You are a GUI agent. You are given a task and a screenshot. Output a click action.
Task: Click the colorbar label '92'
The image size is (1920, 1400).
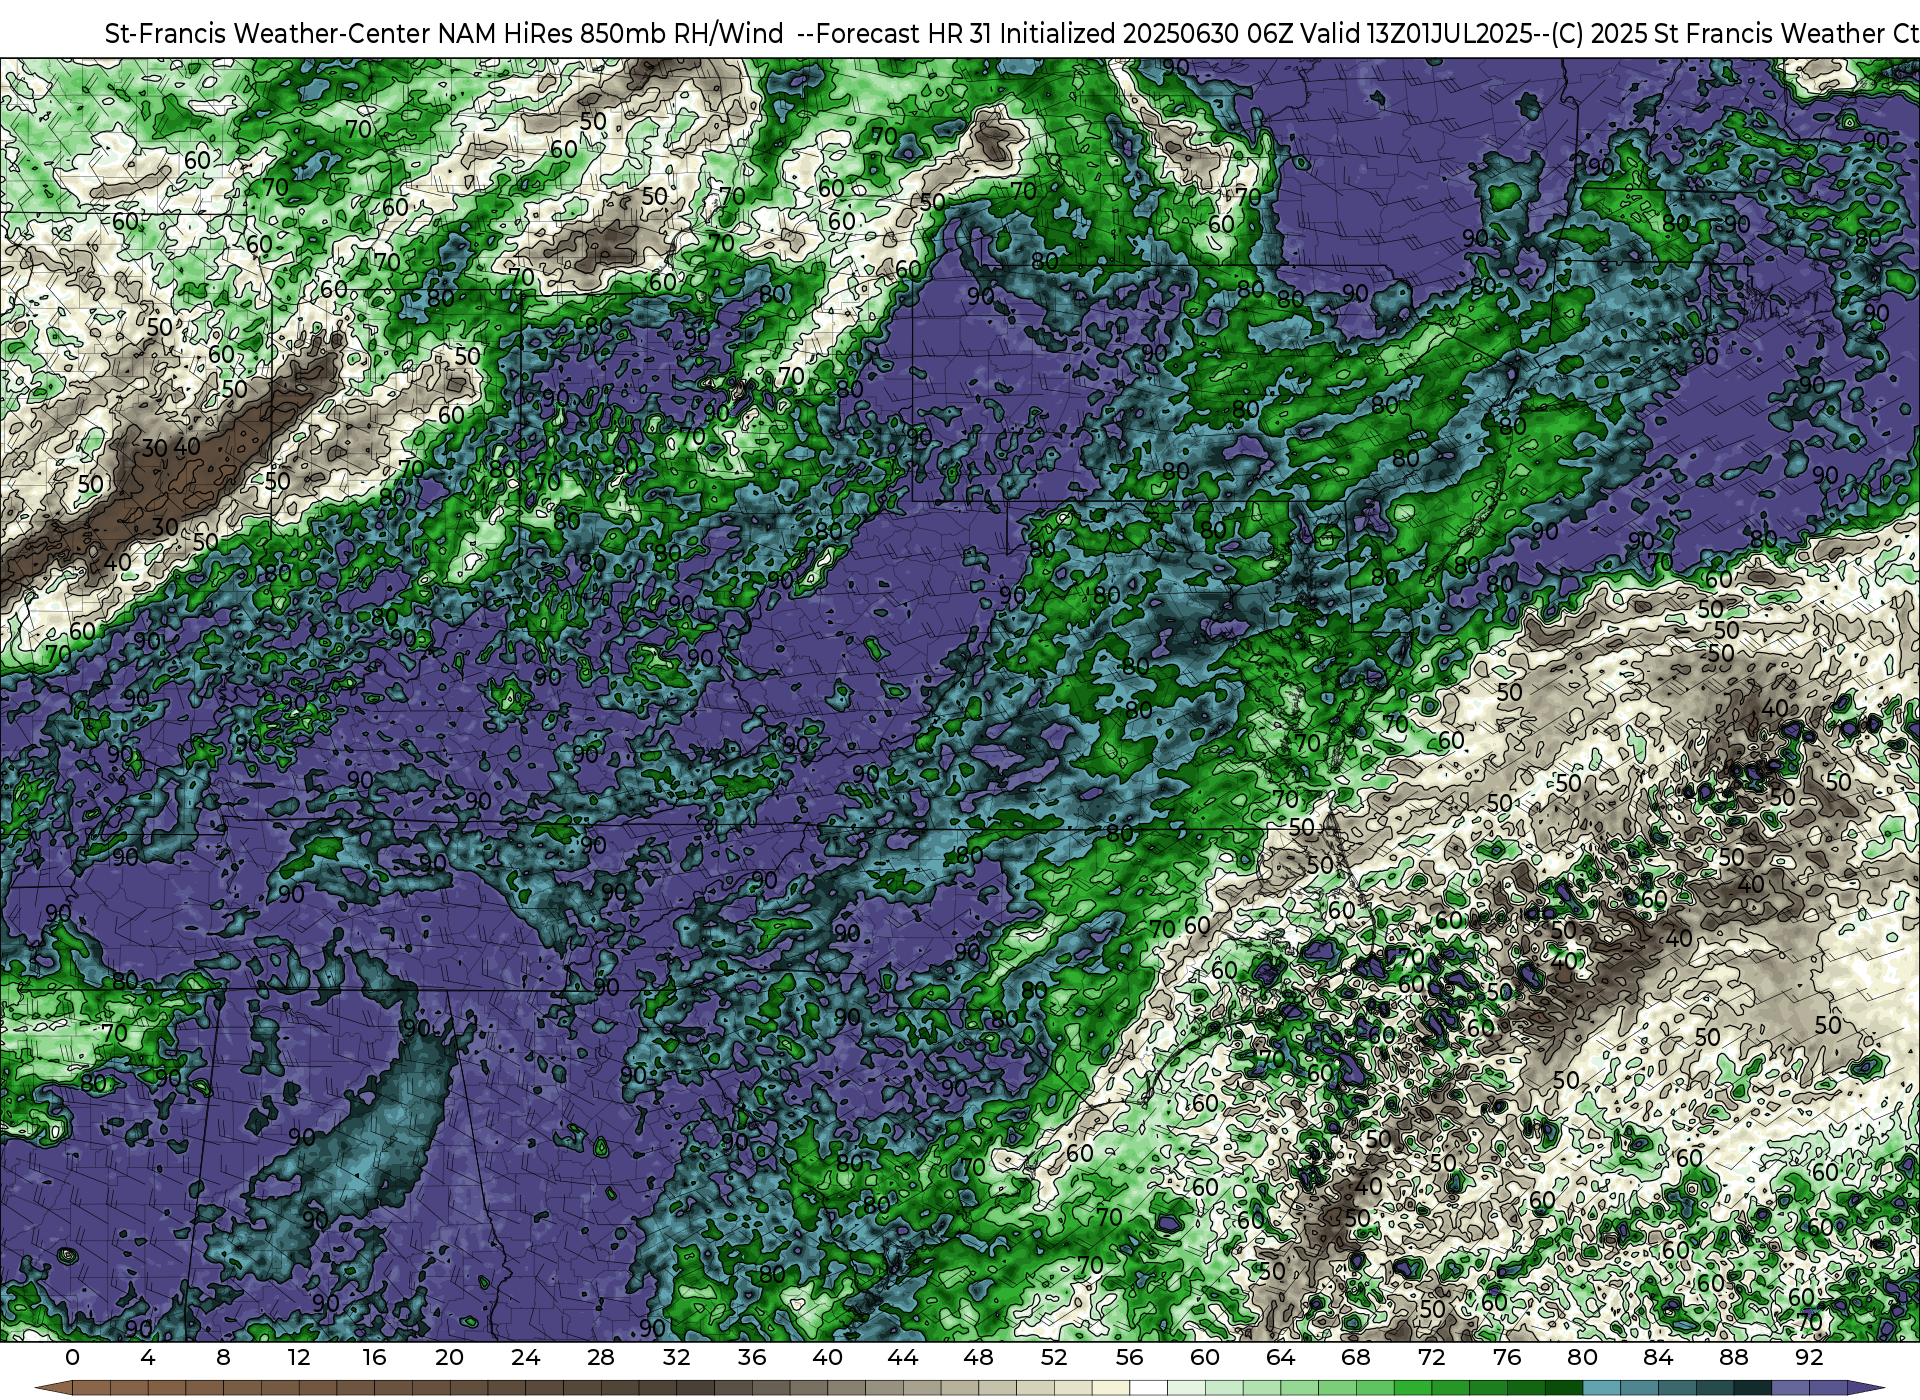click(1809, 1358)
